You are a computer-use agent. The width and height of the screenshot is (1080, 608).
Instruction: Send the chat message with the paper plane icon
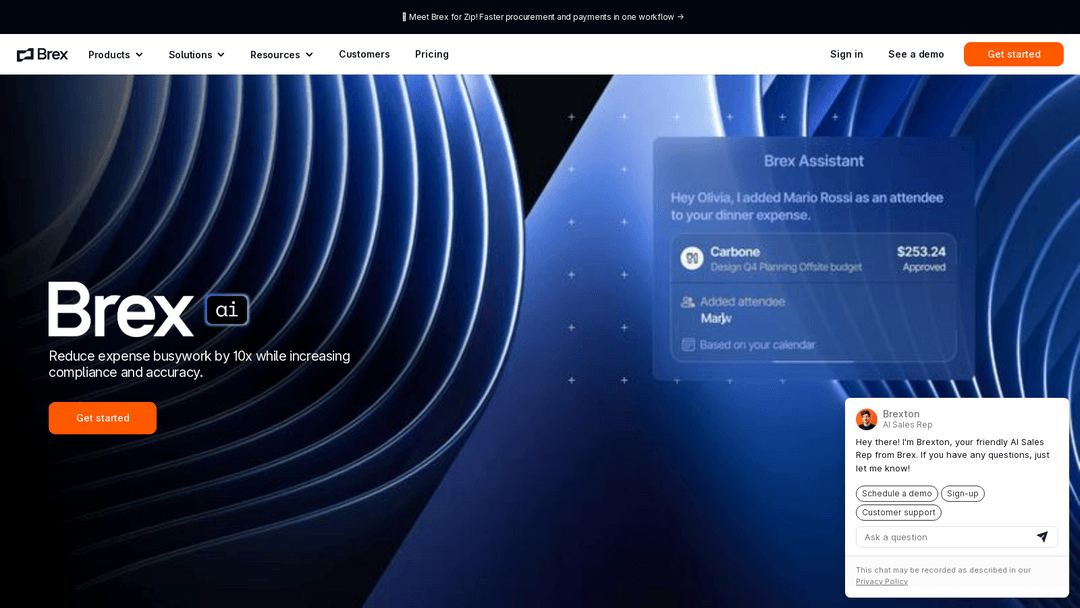click(x=1042, y=537)
